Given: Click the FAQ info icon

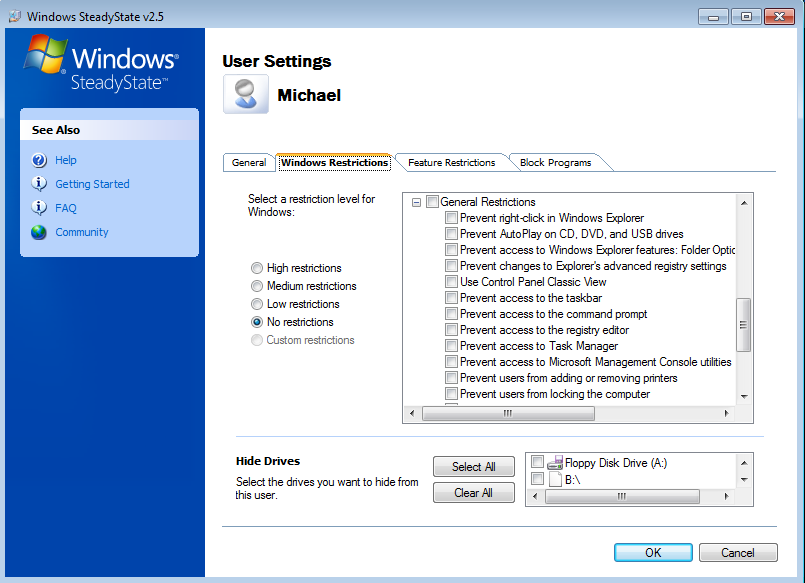Looking at the screenshot, I should [x=39, y=208].
